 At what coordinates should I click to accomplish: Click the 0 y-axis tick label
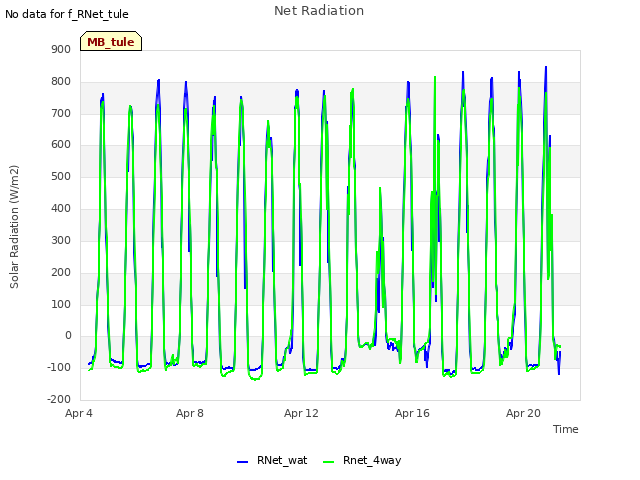tap(68, 336)
